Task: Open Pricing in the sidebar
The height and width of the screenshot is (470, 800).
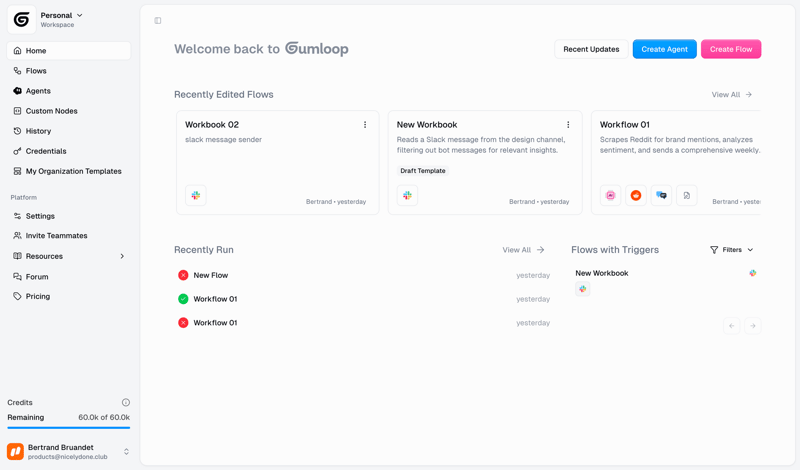Action: click(69, 296)
